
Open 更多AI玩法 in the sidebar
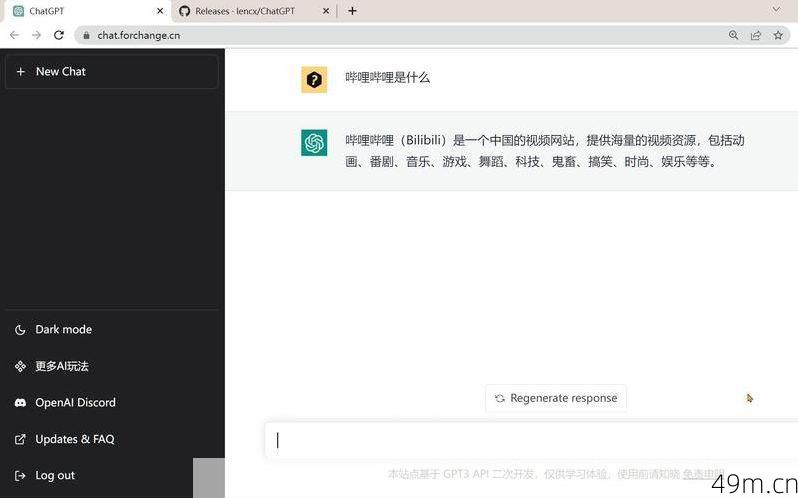pos(52,366)
